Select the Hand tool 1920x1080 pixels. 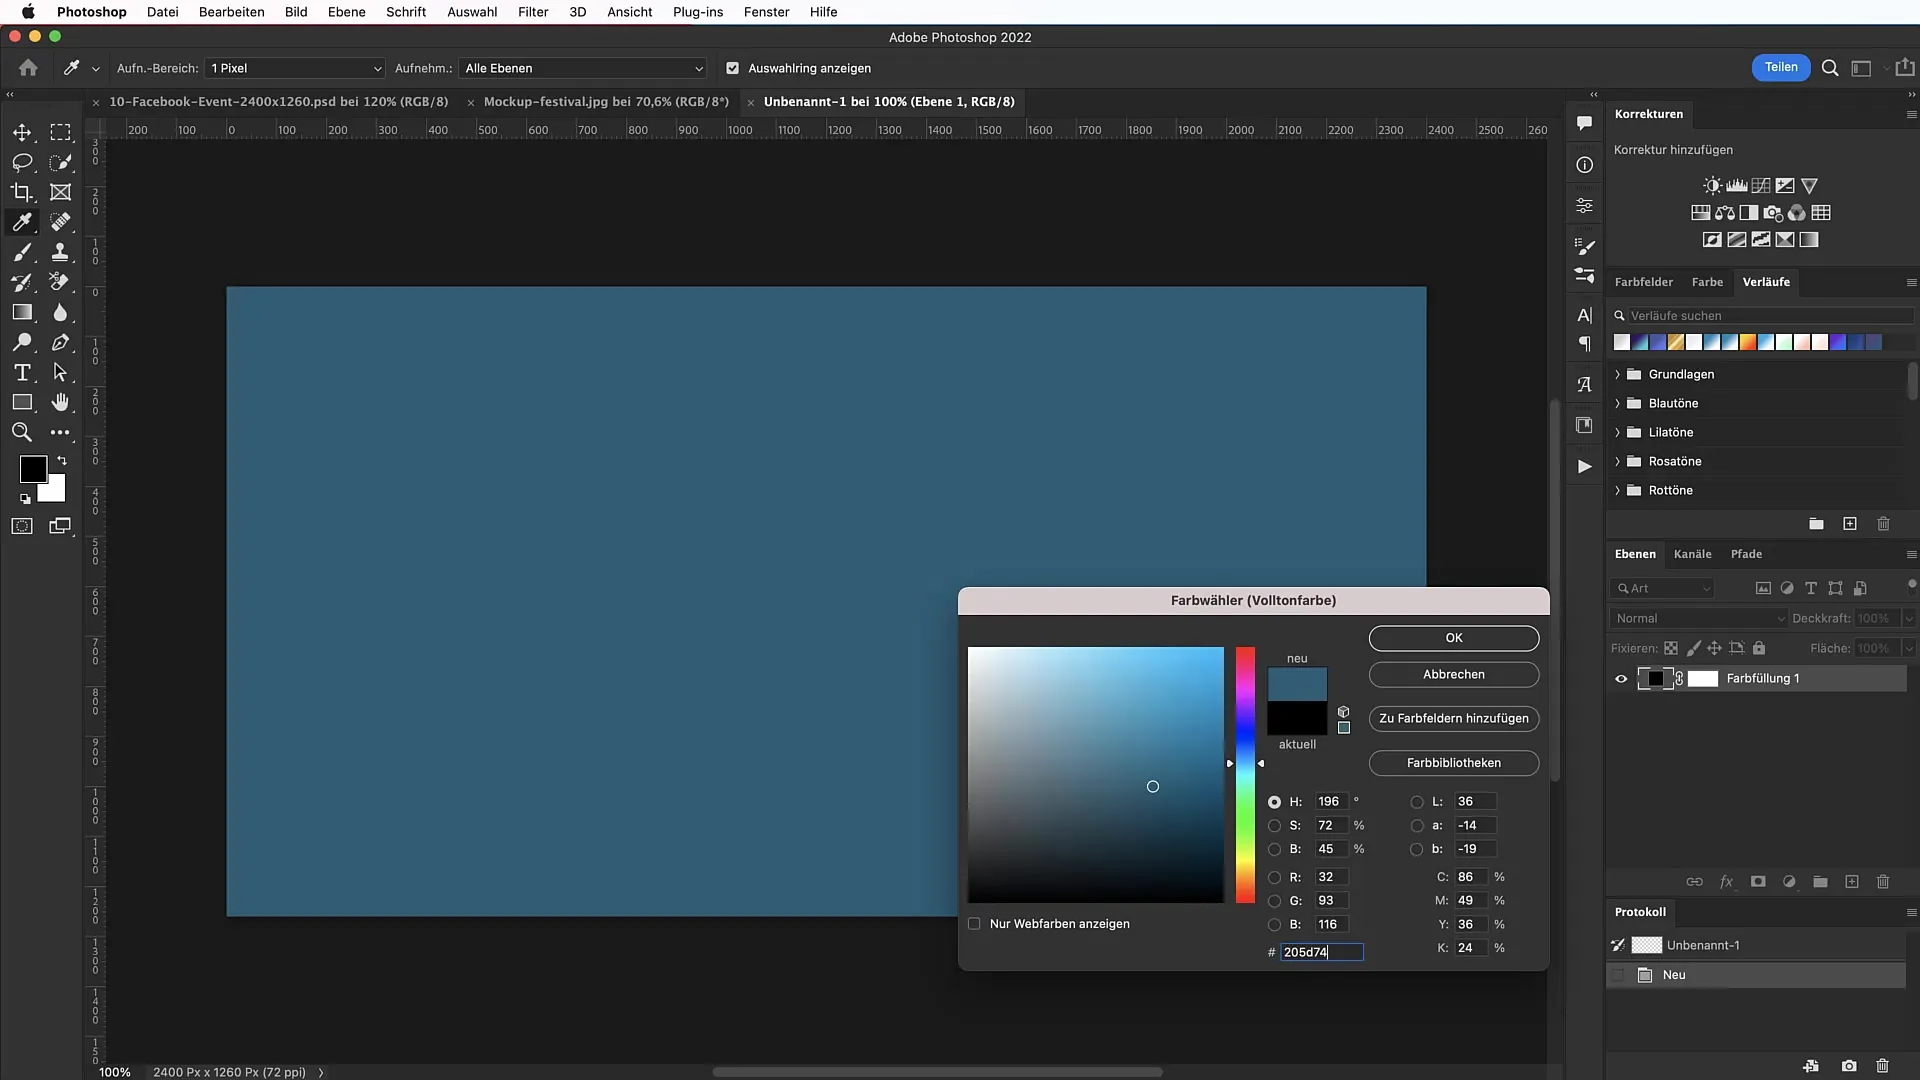coord(61,402)
